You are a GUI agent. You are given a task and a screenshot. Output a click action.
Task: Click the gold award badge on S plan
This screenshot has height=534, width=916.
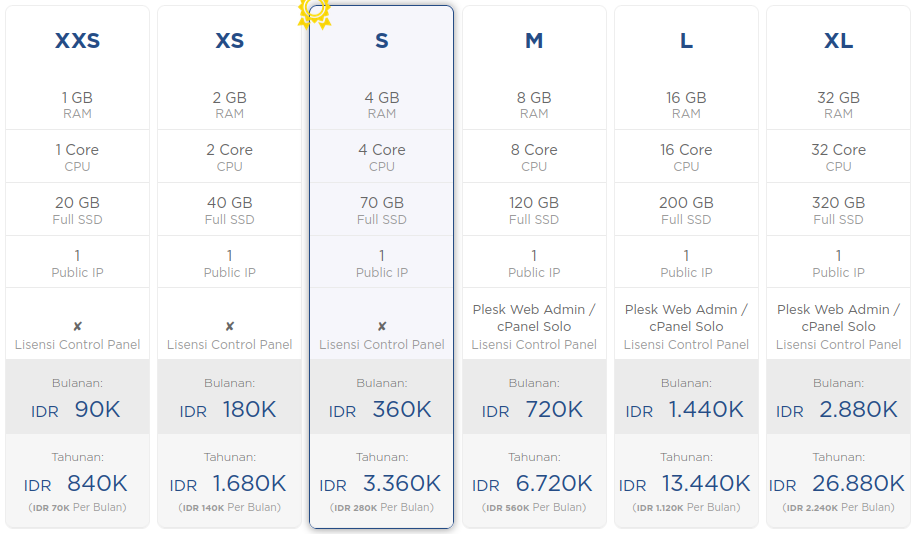(x=314, y=12)
